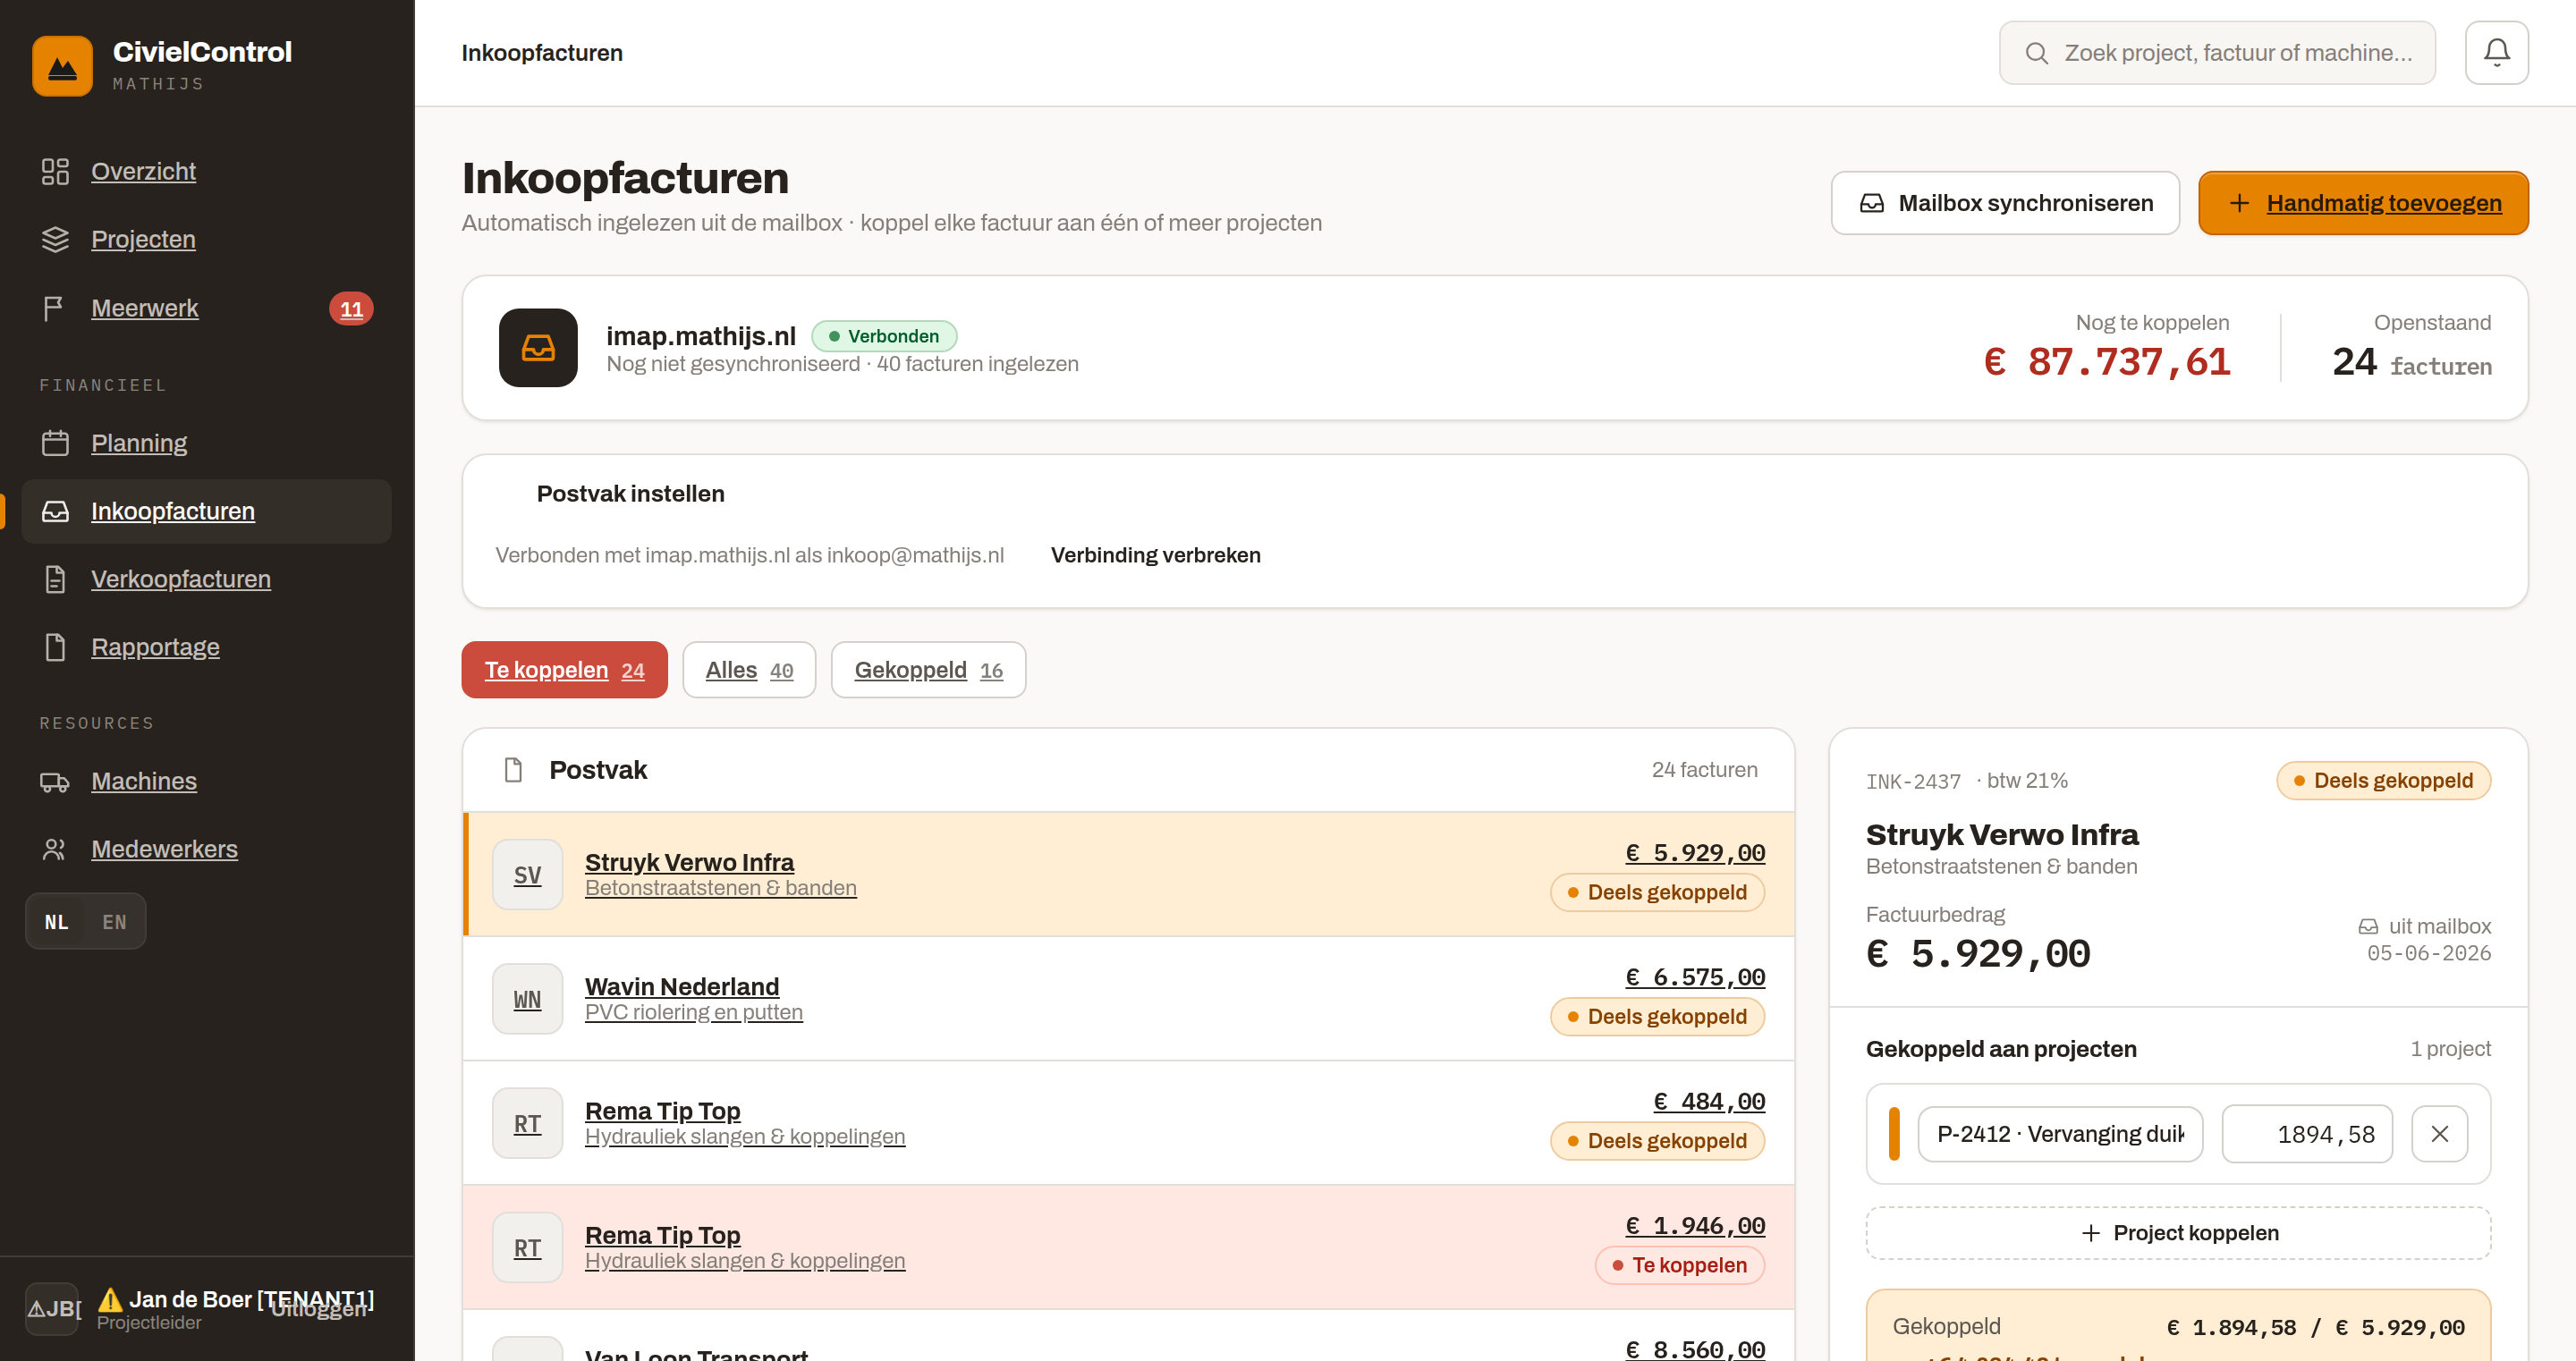Click the INK-2437 invoice number
The width and height of the screenshot is (2576, 1361).
point(1913,781)
